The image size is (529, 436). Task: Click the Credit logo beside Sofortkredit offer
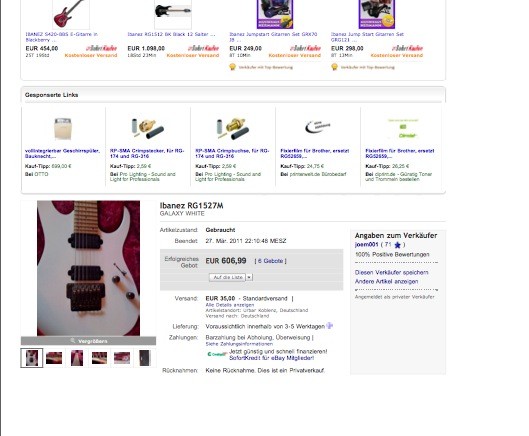(x=216, y=354)
